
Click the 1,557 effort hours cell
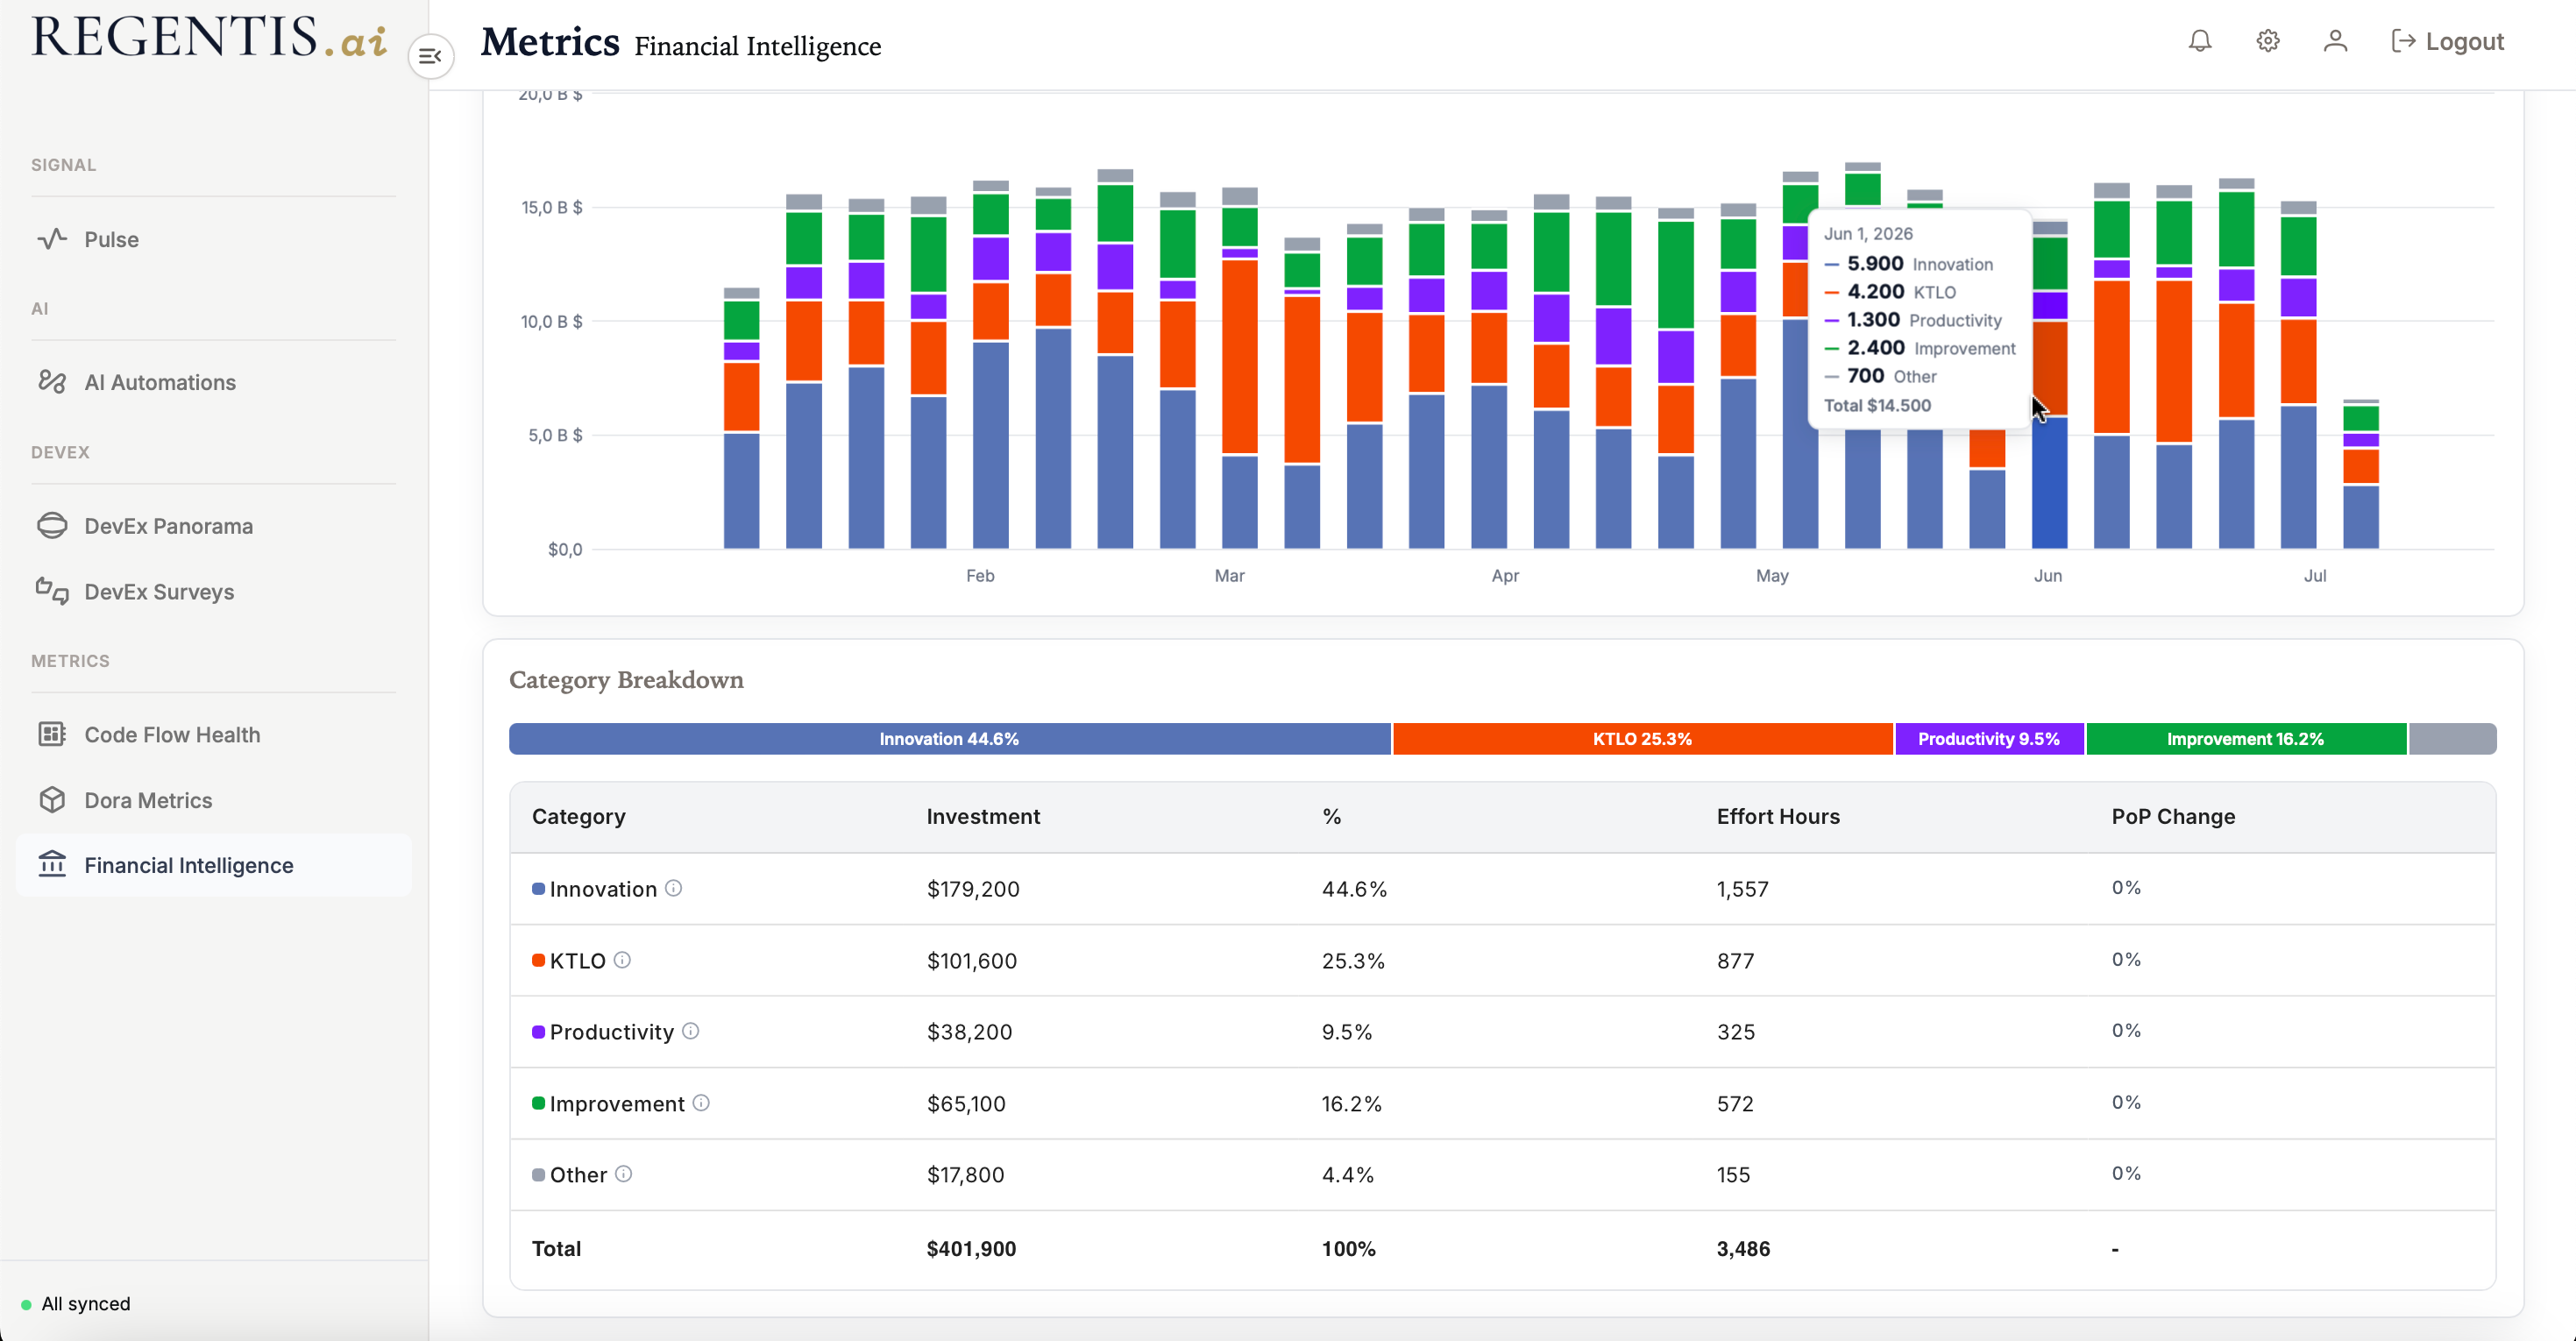1743,889
